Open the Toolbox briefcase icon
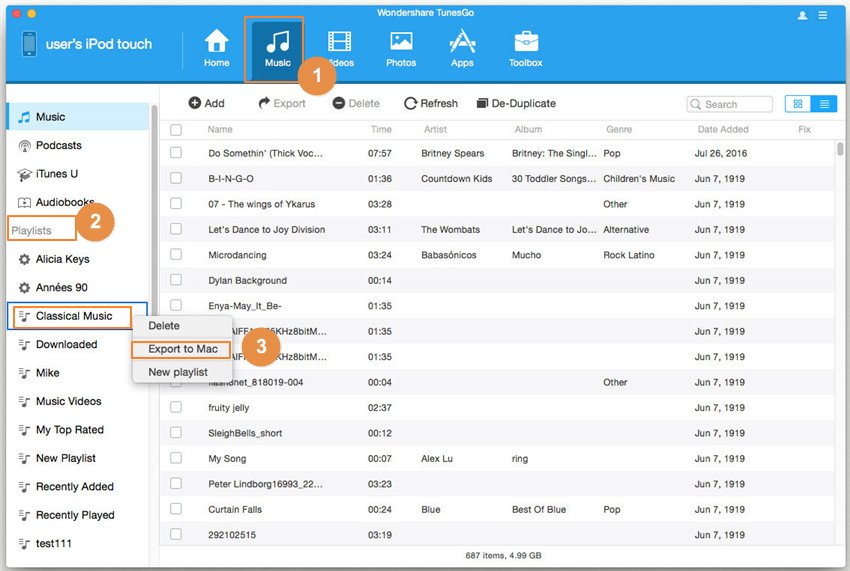Viewport: 850px width, 571px height. 525,42
